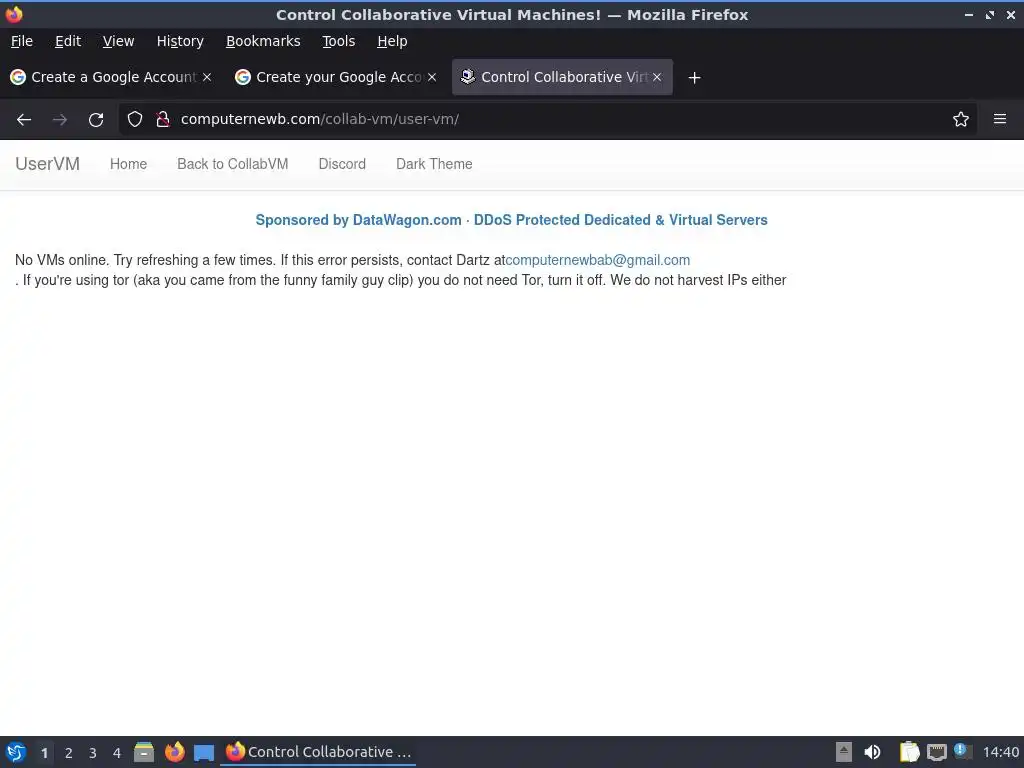Open the File menu
This screenshot has height=768, width=1024.
coord(22,41)
